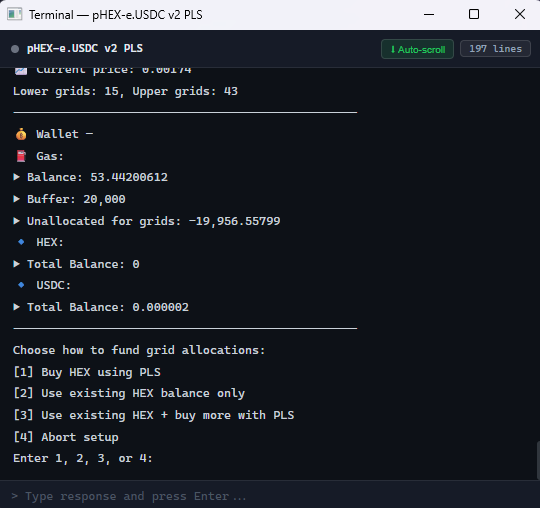Click the red fuel pump Gas icon

pyautogui.click(x=21, y=156)
